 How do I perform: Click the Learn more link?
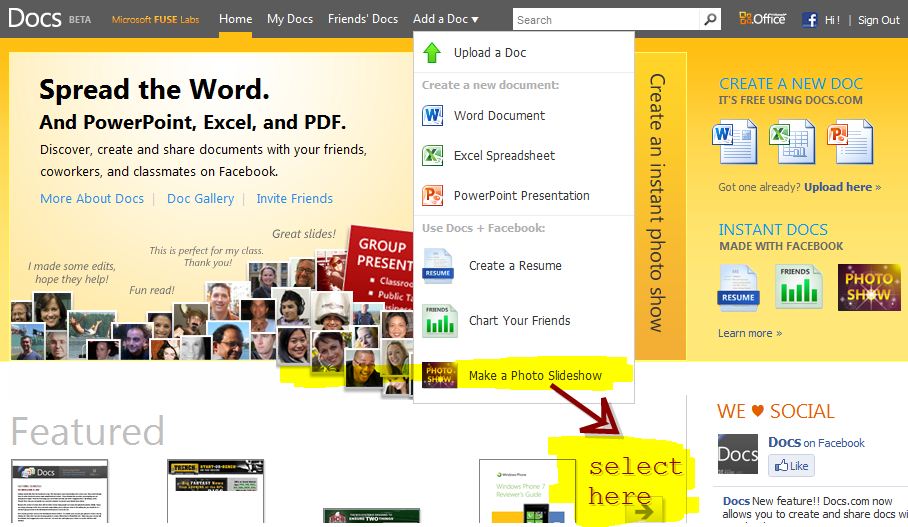pos(750,334)
